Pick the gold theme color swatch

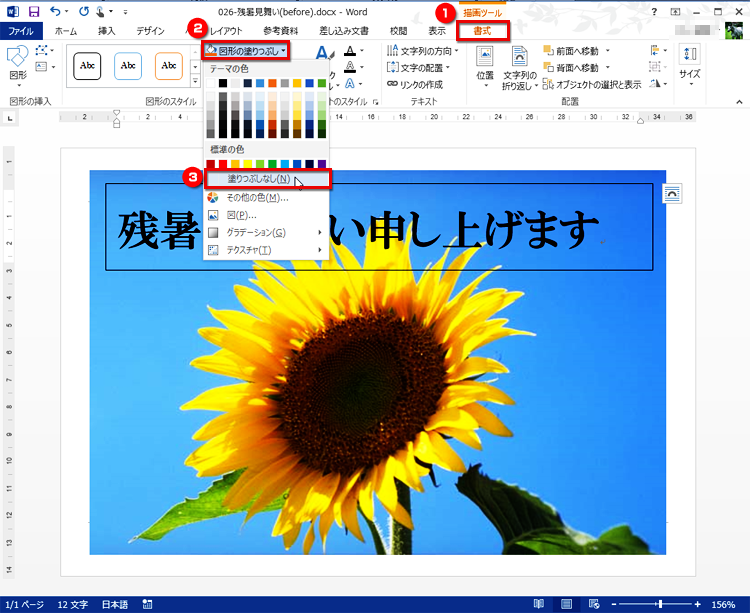[297, 83]
